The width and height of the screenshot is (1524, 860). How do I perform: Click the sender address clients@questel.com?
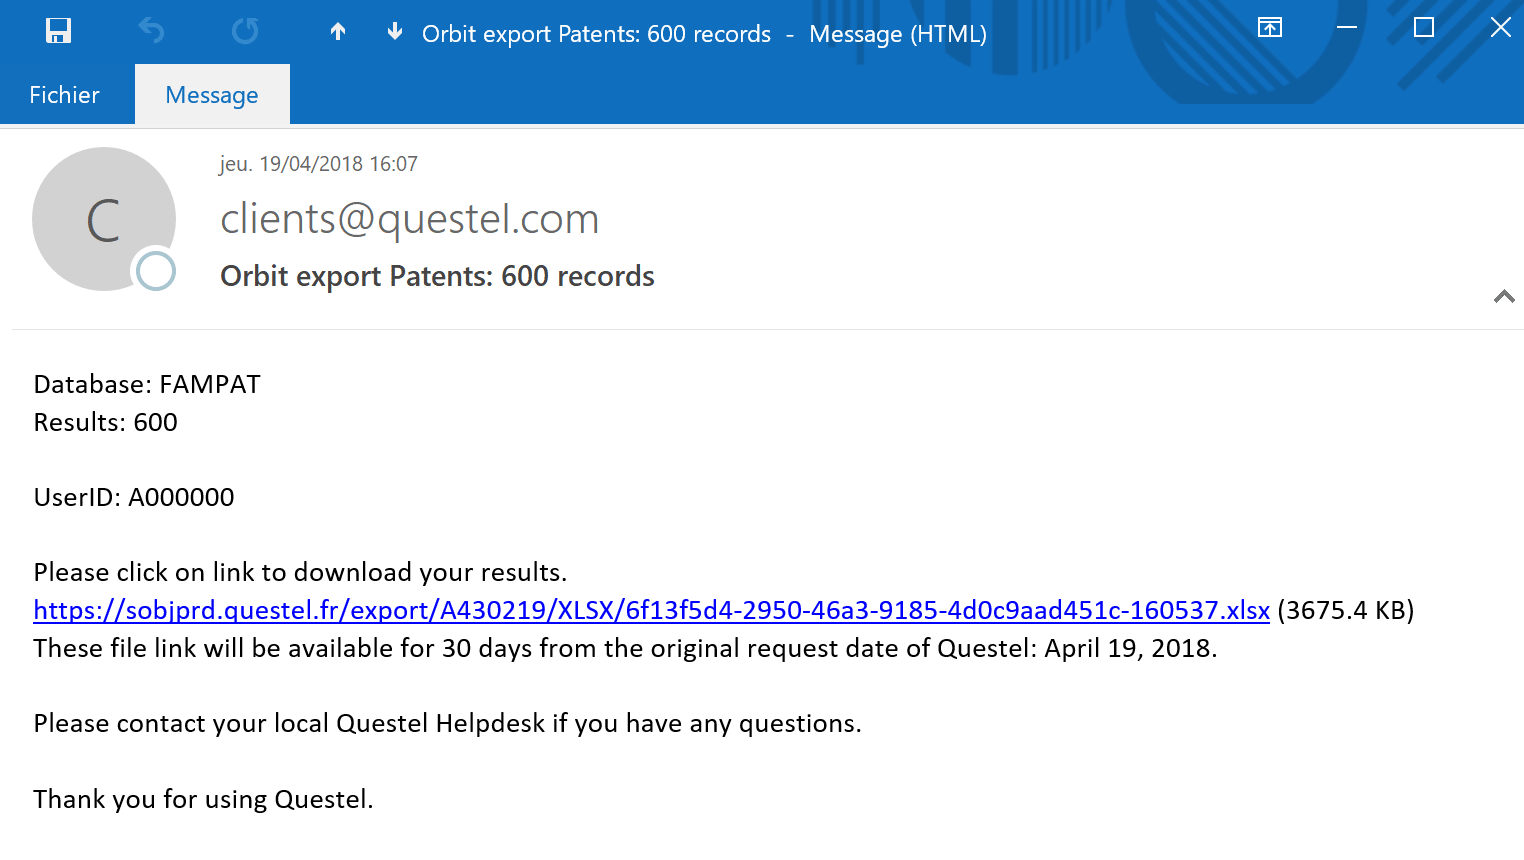409,218
